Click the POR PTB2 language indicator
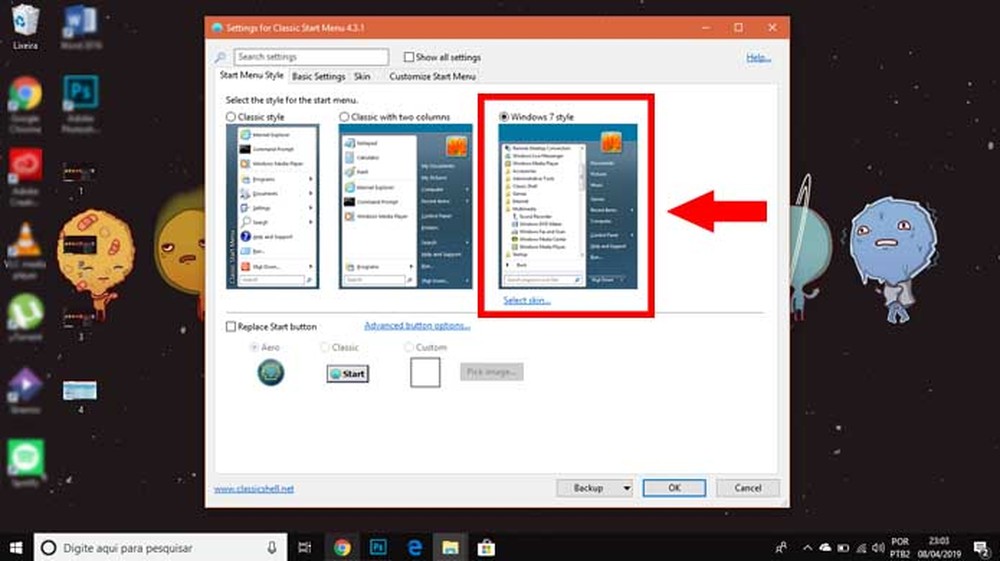 900,548
